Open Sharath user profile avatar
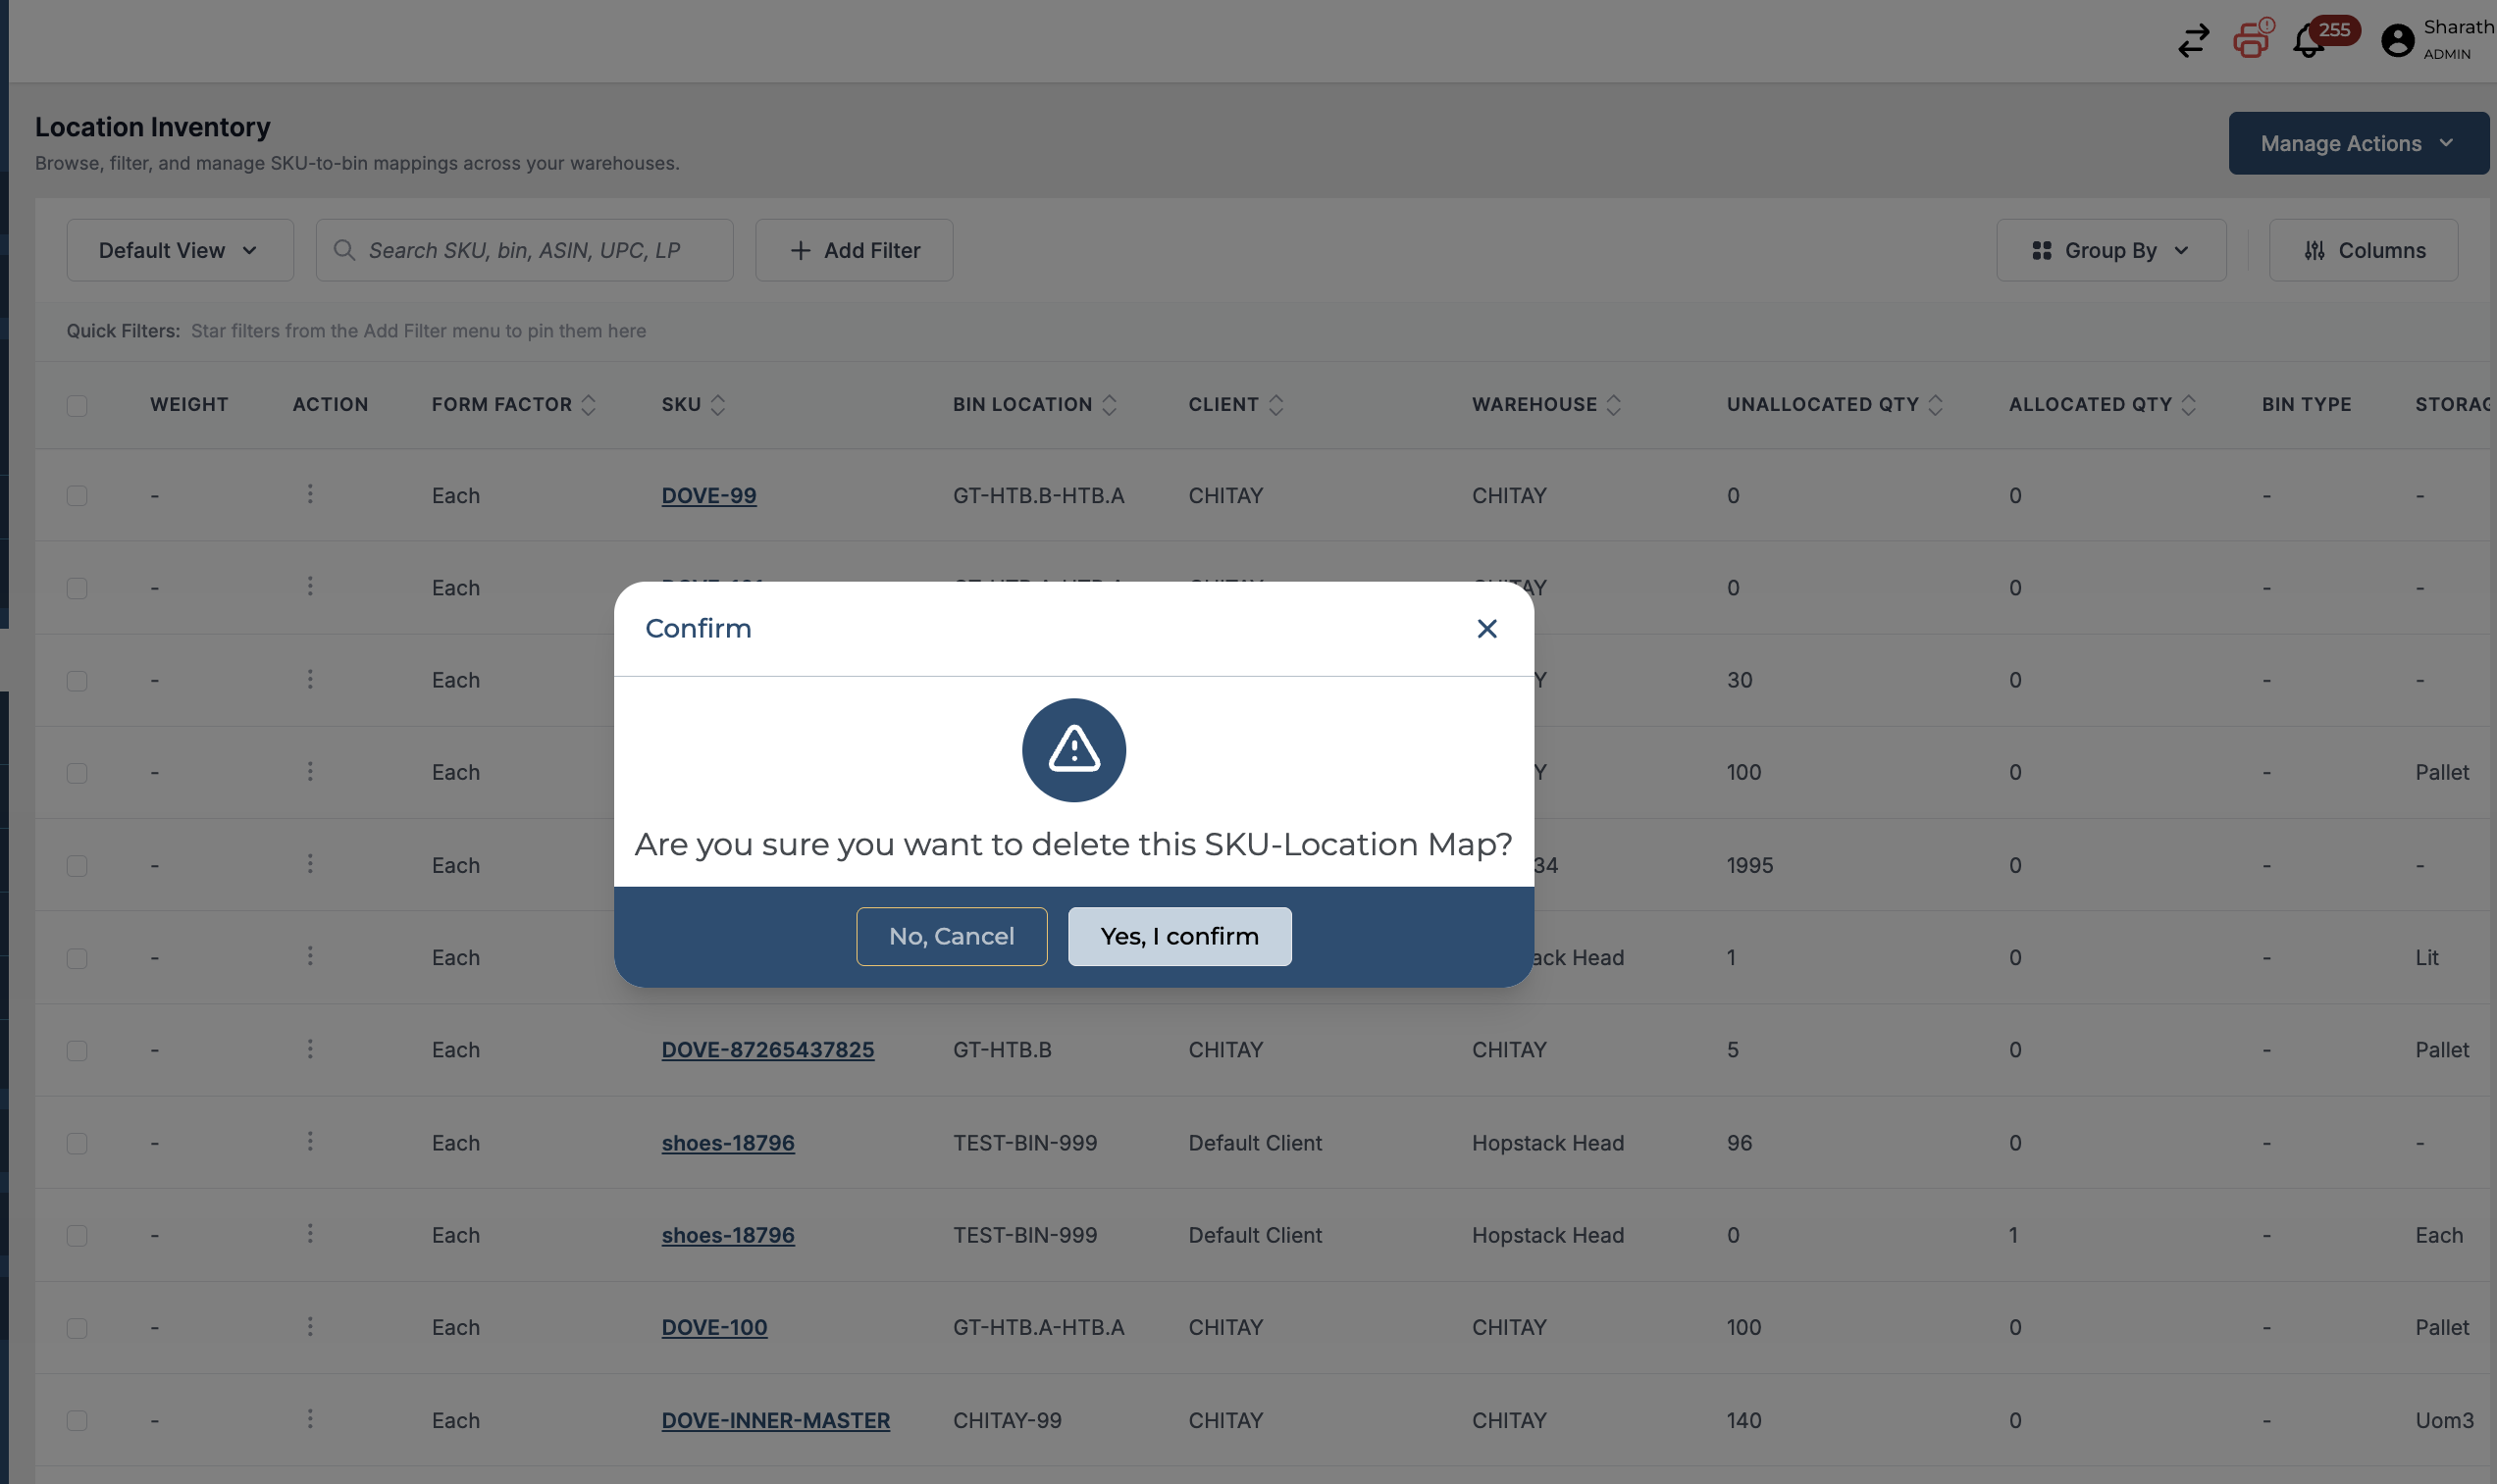The image size is (2497, 1484). tap(2397, 40)
